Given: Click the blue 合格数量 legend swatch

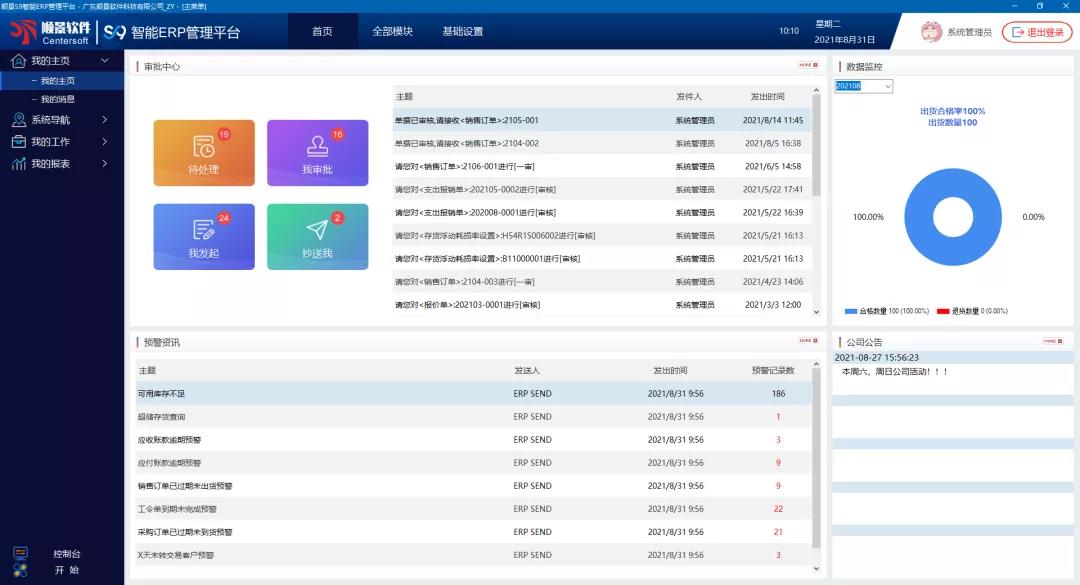Looking at the screenshot, I should [850, 311].
